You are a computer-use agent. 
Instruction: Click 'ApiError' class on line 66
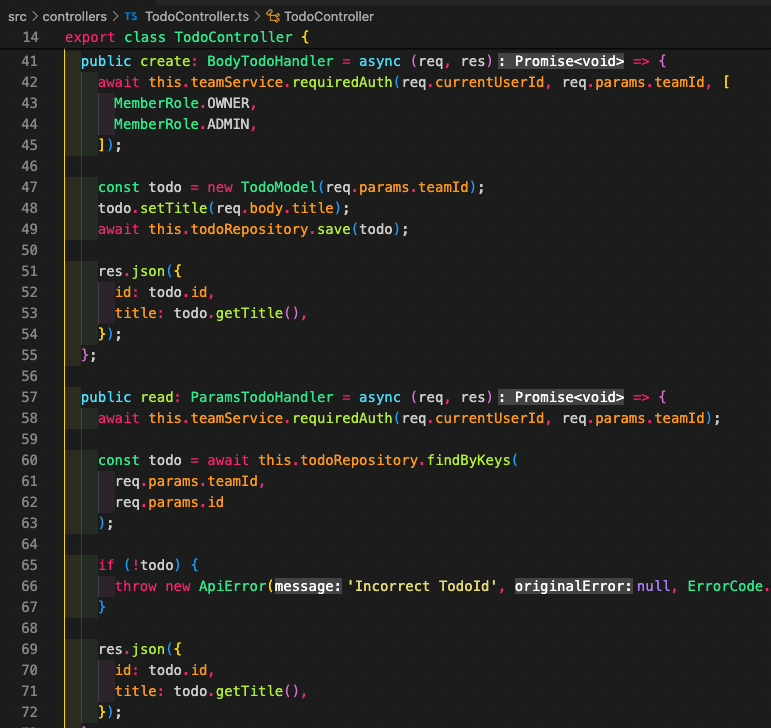point(233,586)
